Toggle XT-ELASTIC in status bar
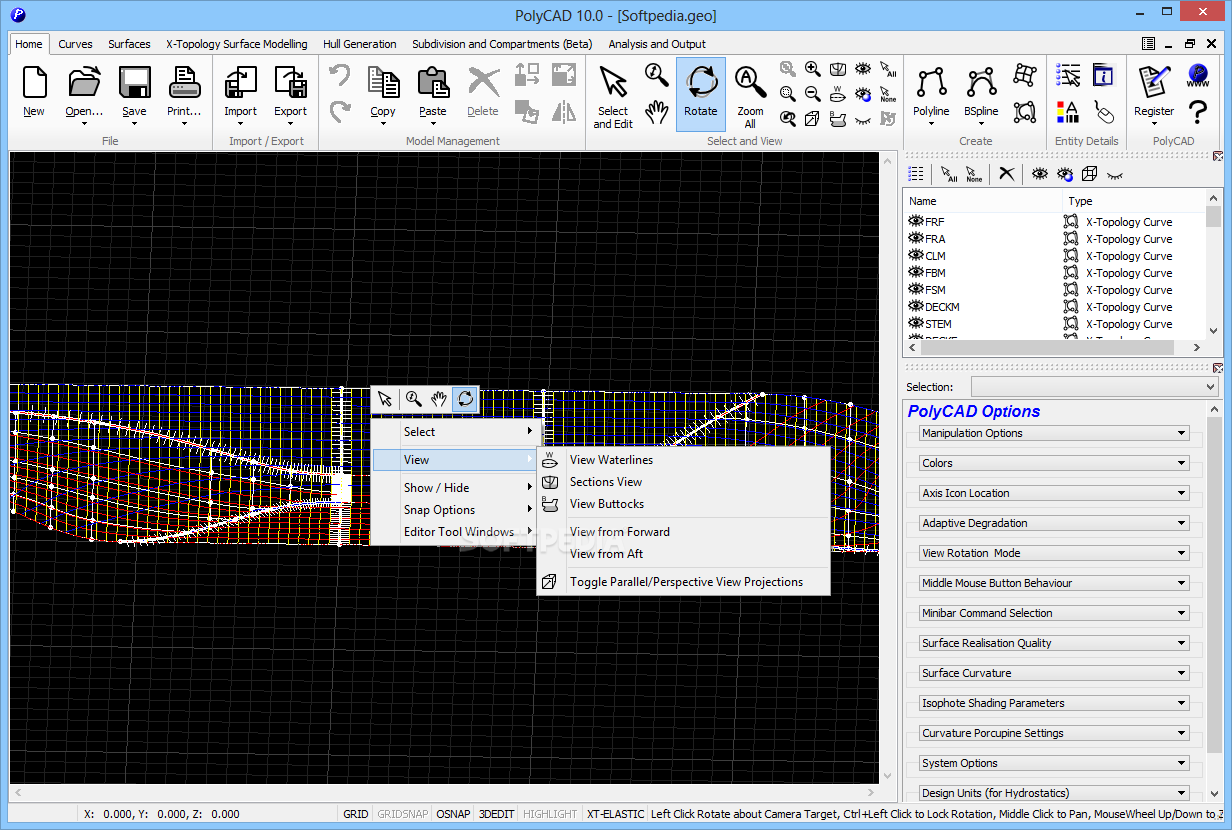 (615, 814)
